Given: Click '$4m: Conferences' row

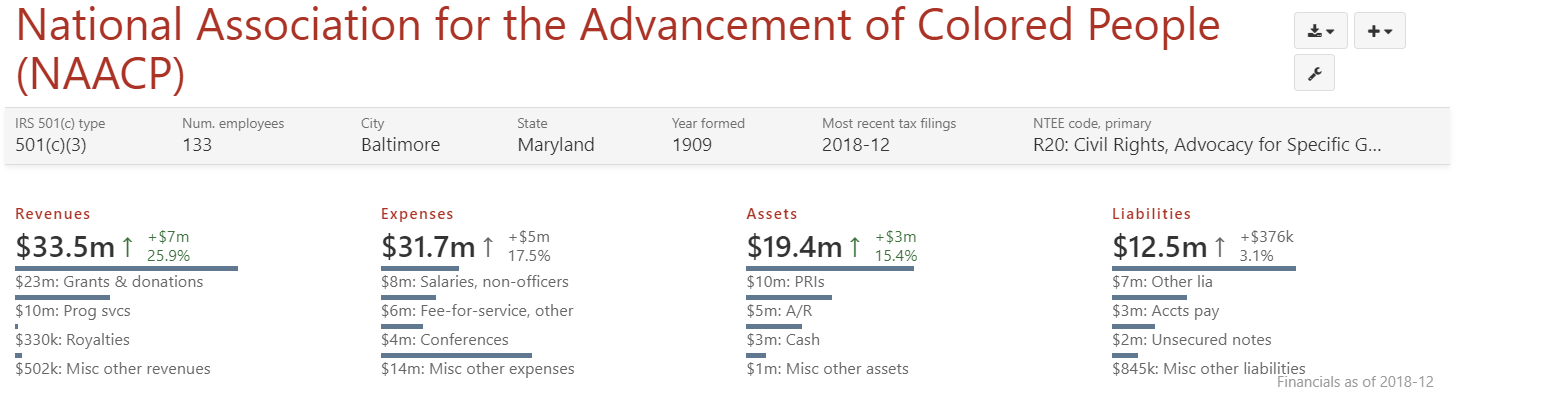Looking at the screenshot, I should tap(445, 340).
